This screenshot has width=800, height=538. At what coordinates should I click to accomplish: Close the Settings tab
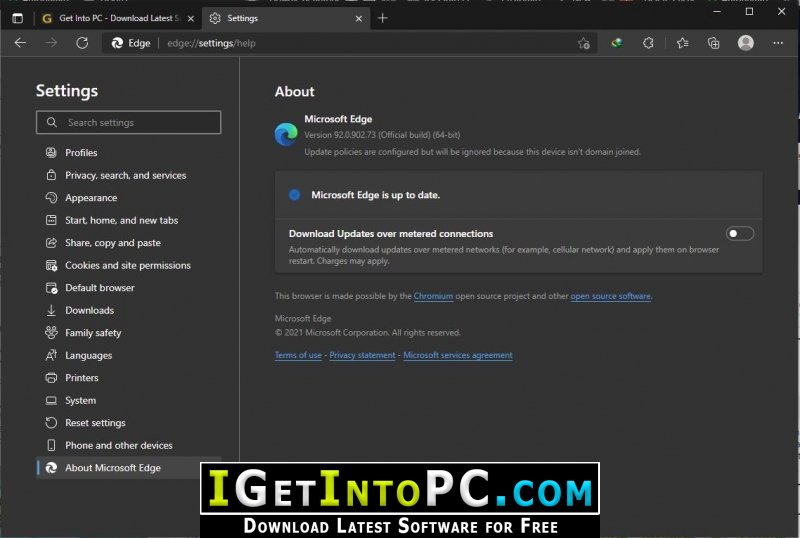(359, 18)
